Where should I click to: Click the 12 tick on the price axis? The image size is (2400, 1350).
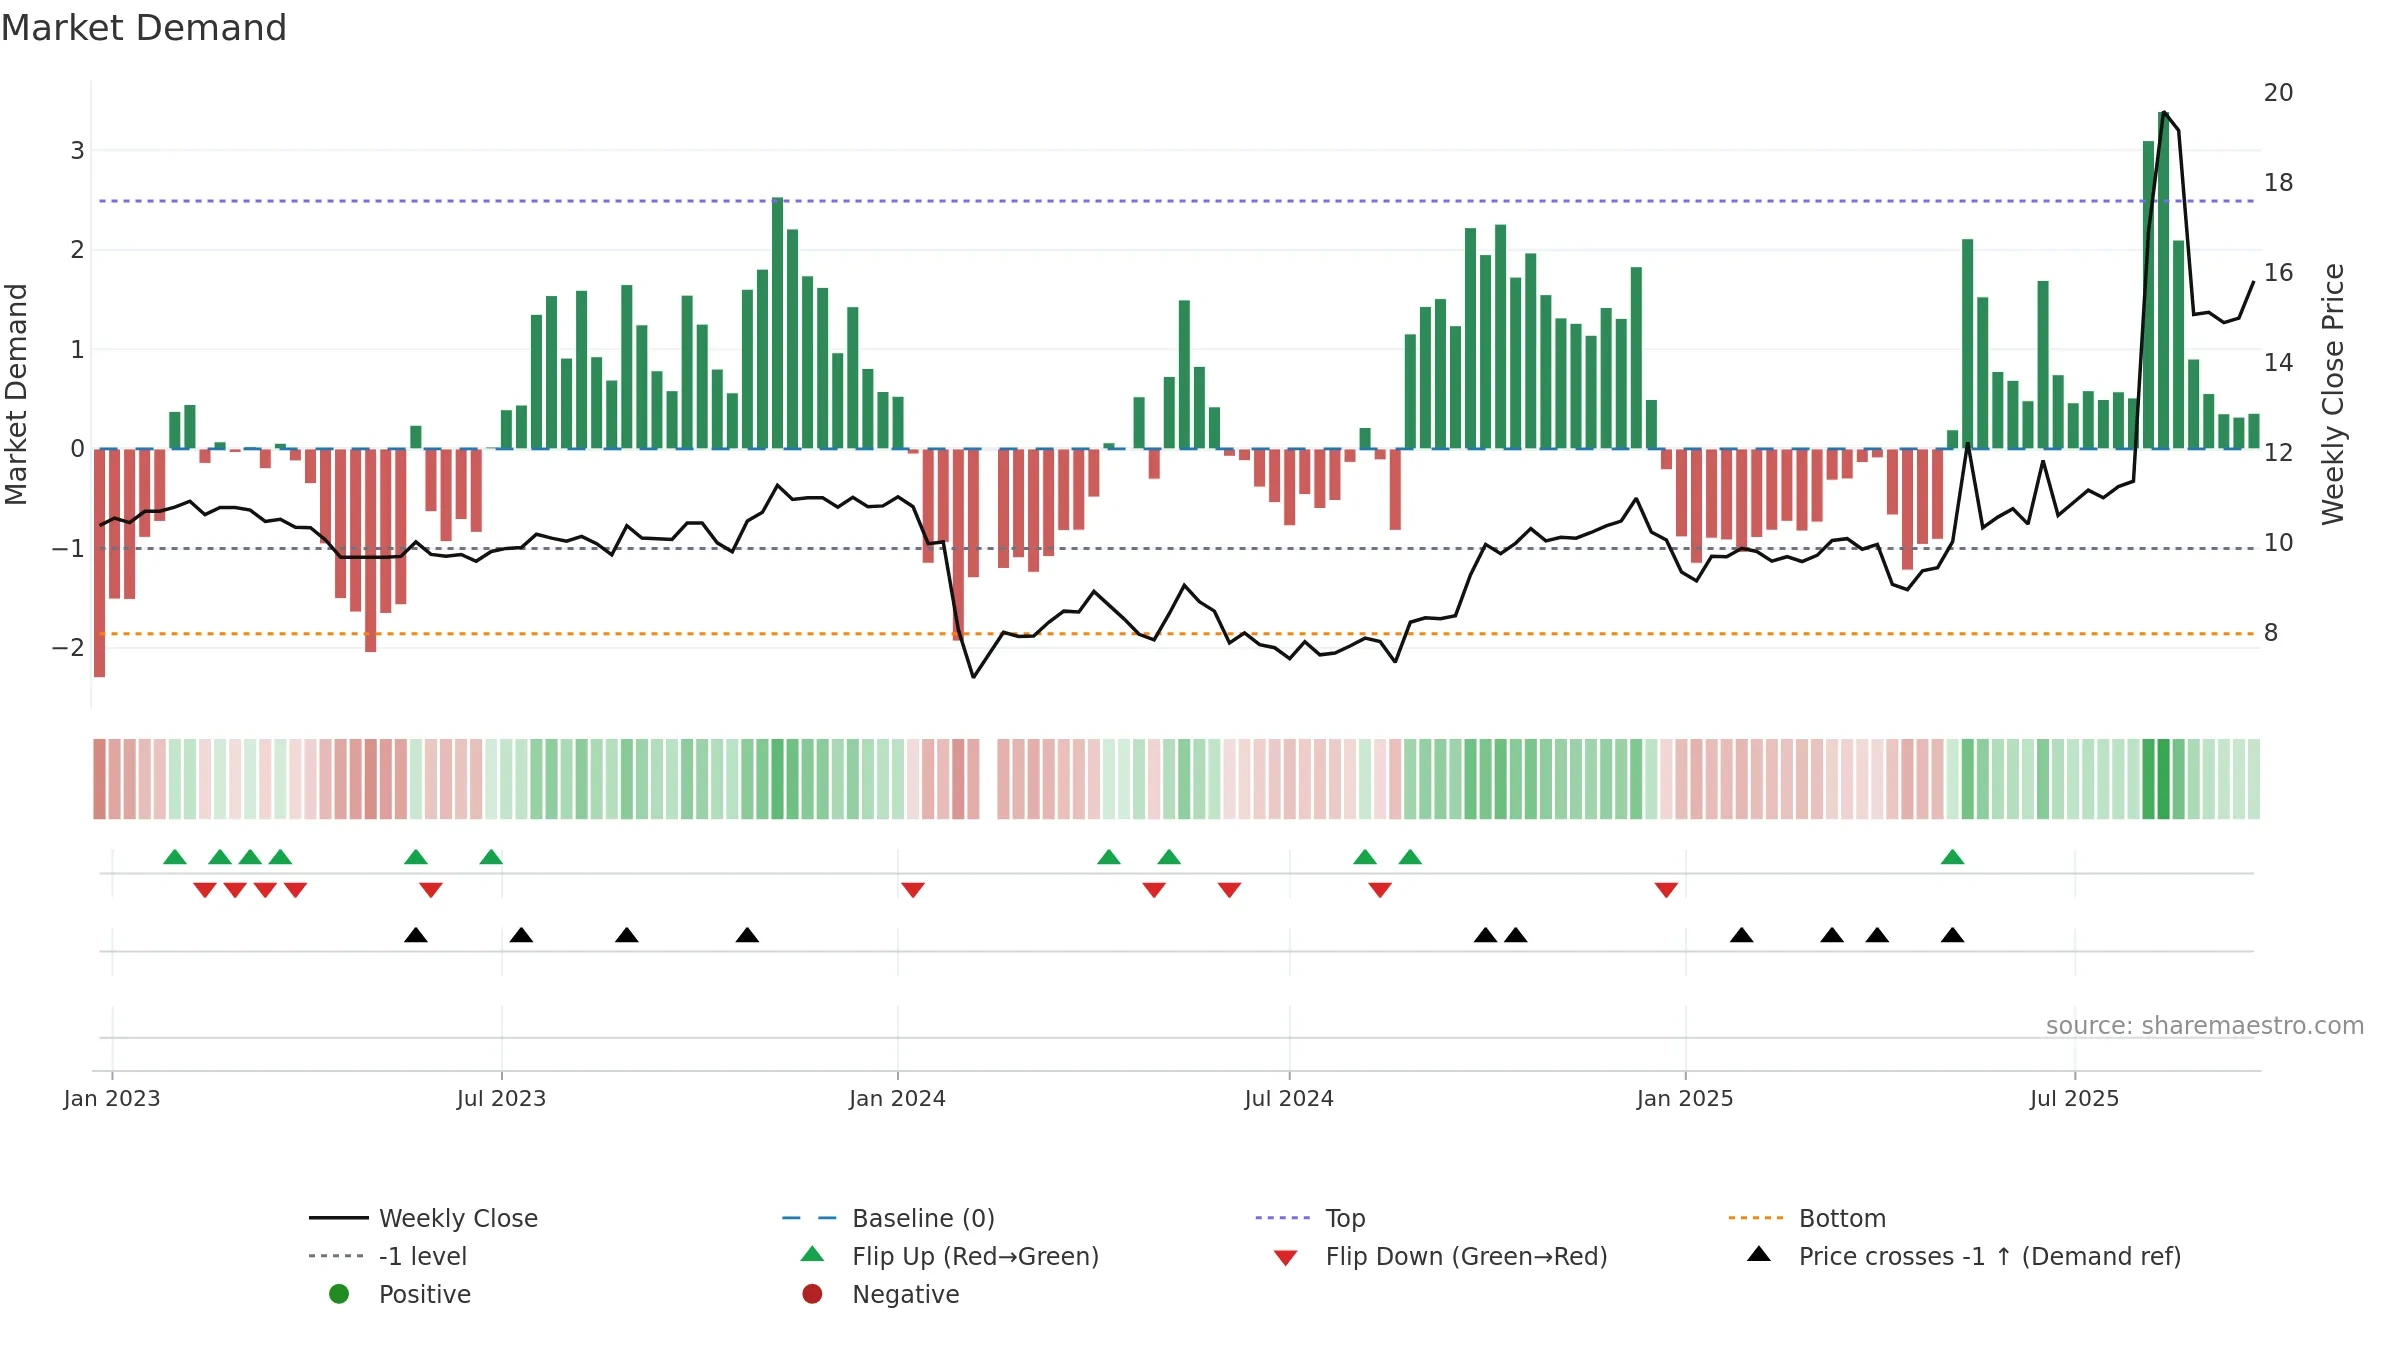pos(2278,452)
